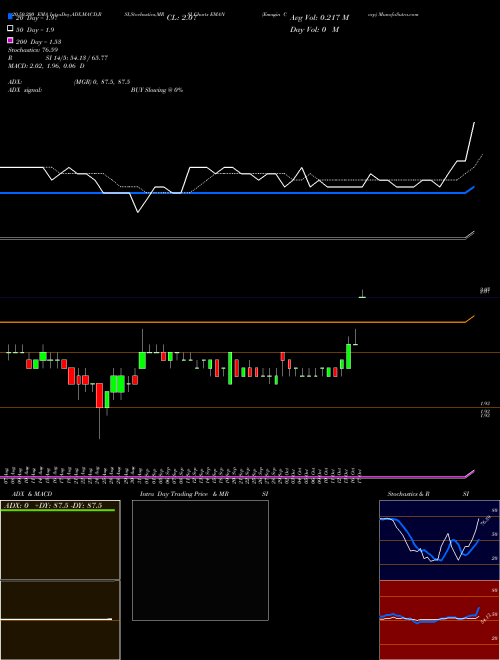Click the upper ADX panel with green bar
Viewport: 500px width, 660px height.
click(x=60, y=540)
